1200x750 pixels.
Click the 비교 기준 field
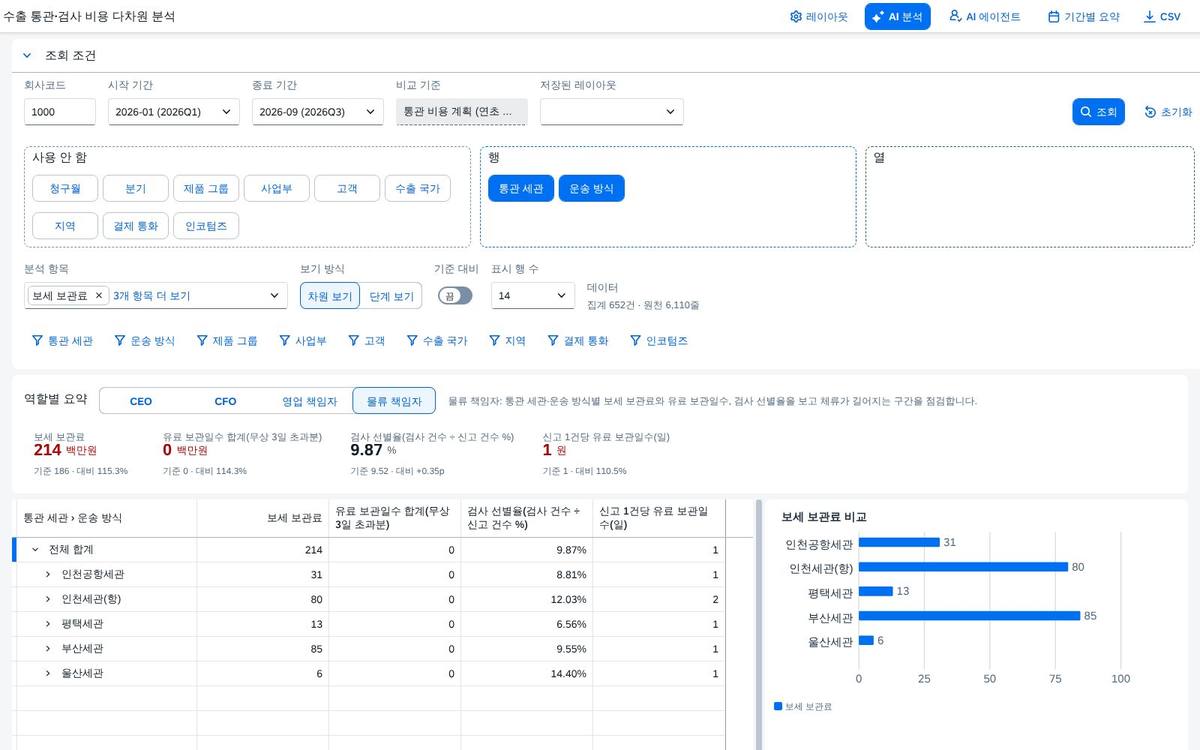[461, 112]
